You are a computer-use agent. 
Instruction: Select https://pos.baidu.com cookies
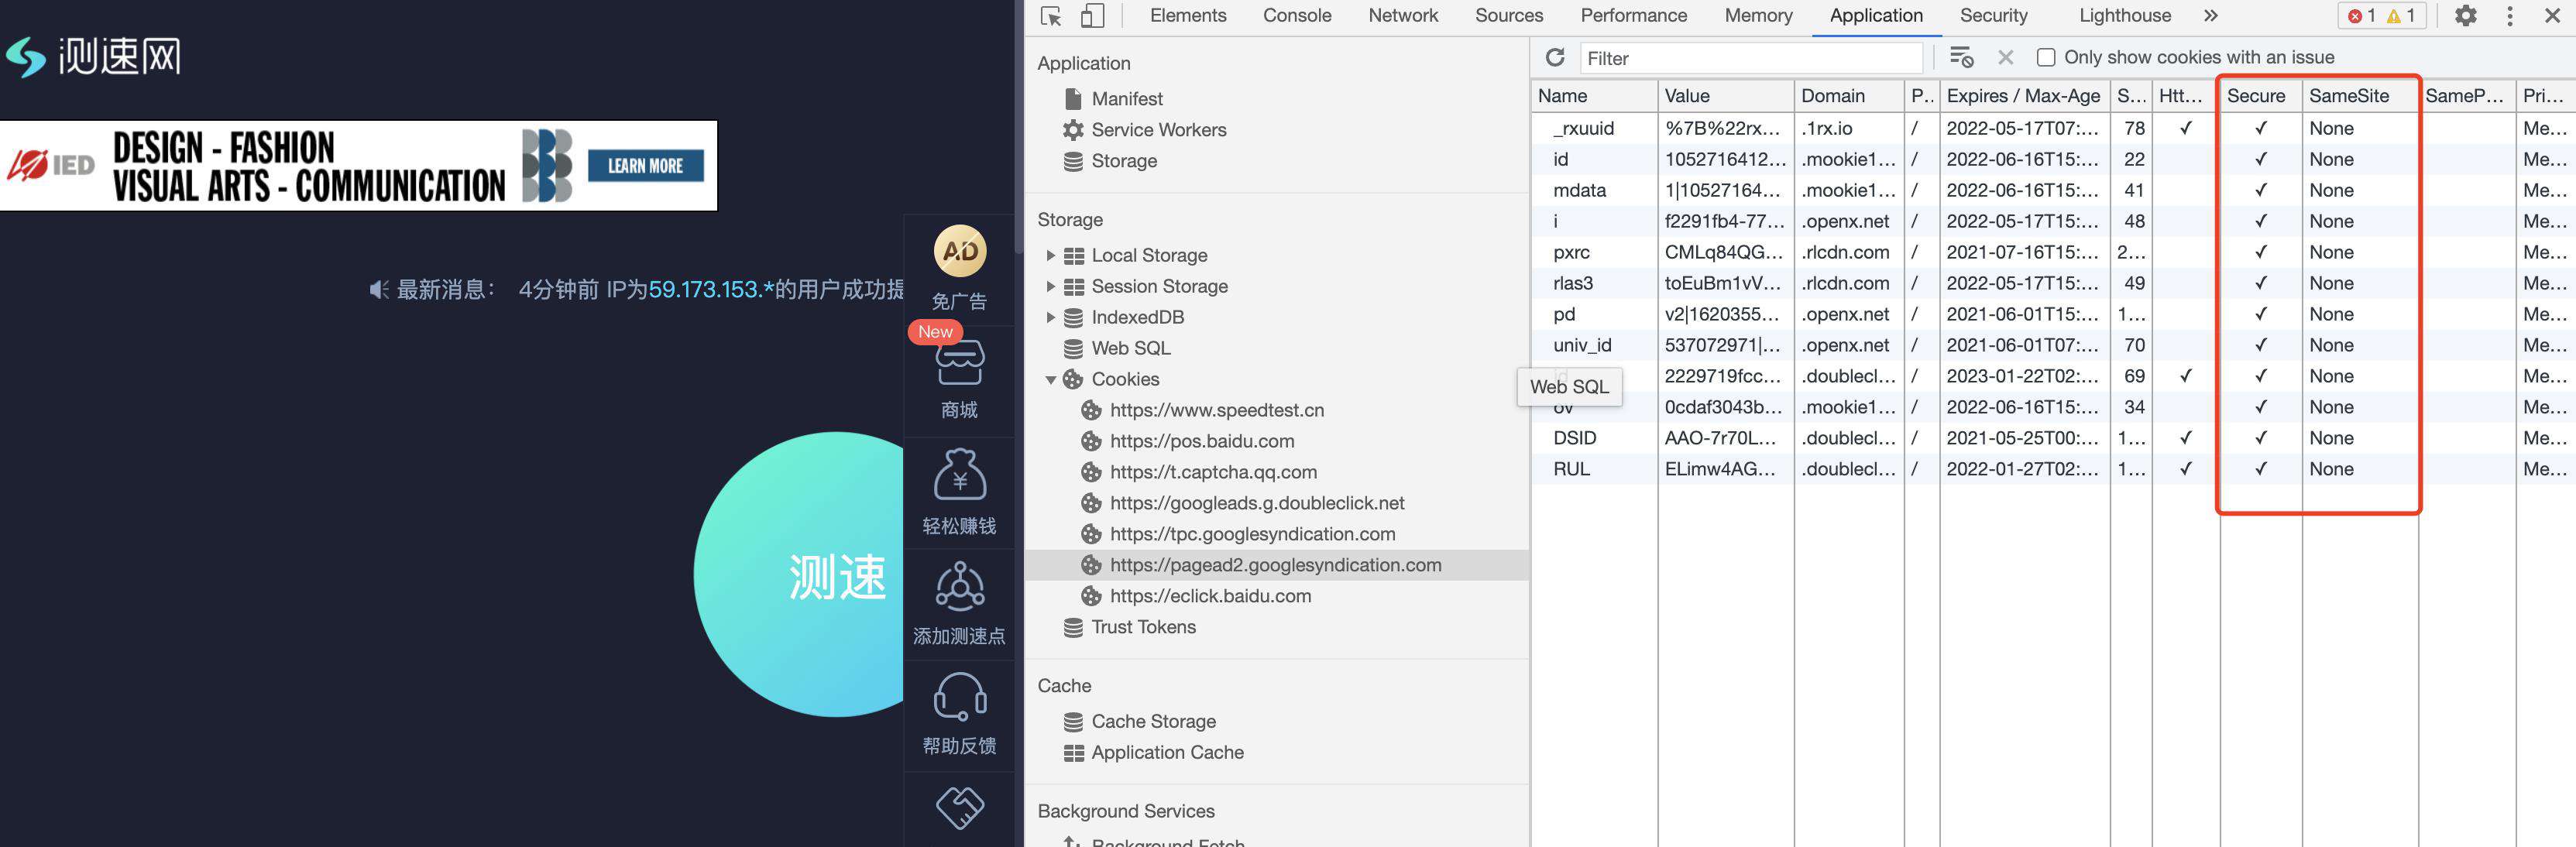(x=1201, y=441)
